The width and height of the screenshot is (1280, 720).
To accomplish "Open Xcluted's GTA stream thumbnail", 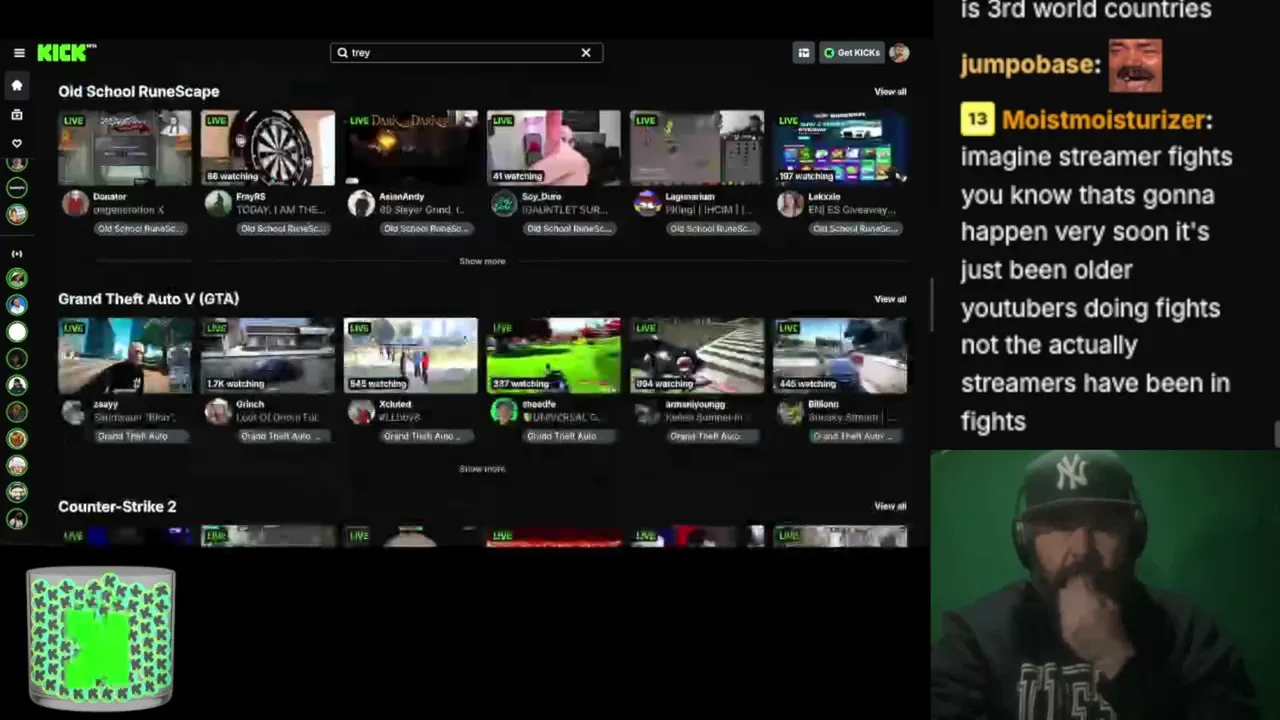I will click(x=411, y=356).
